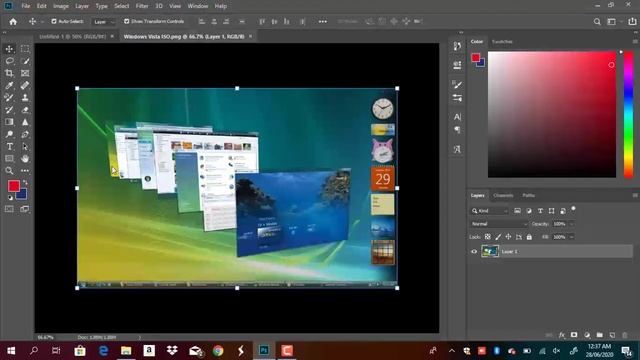Screen dimensions: 640x360
Task: Toggle lock transparent pixels
Action: point(488,237)
